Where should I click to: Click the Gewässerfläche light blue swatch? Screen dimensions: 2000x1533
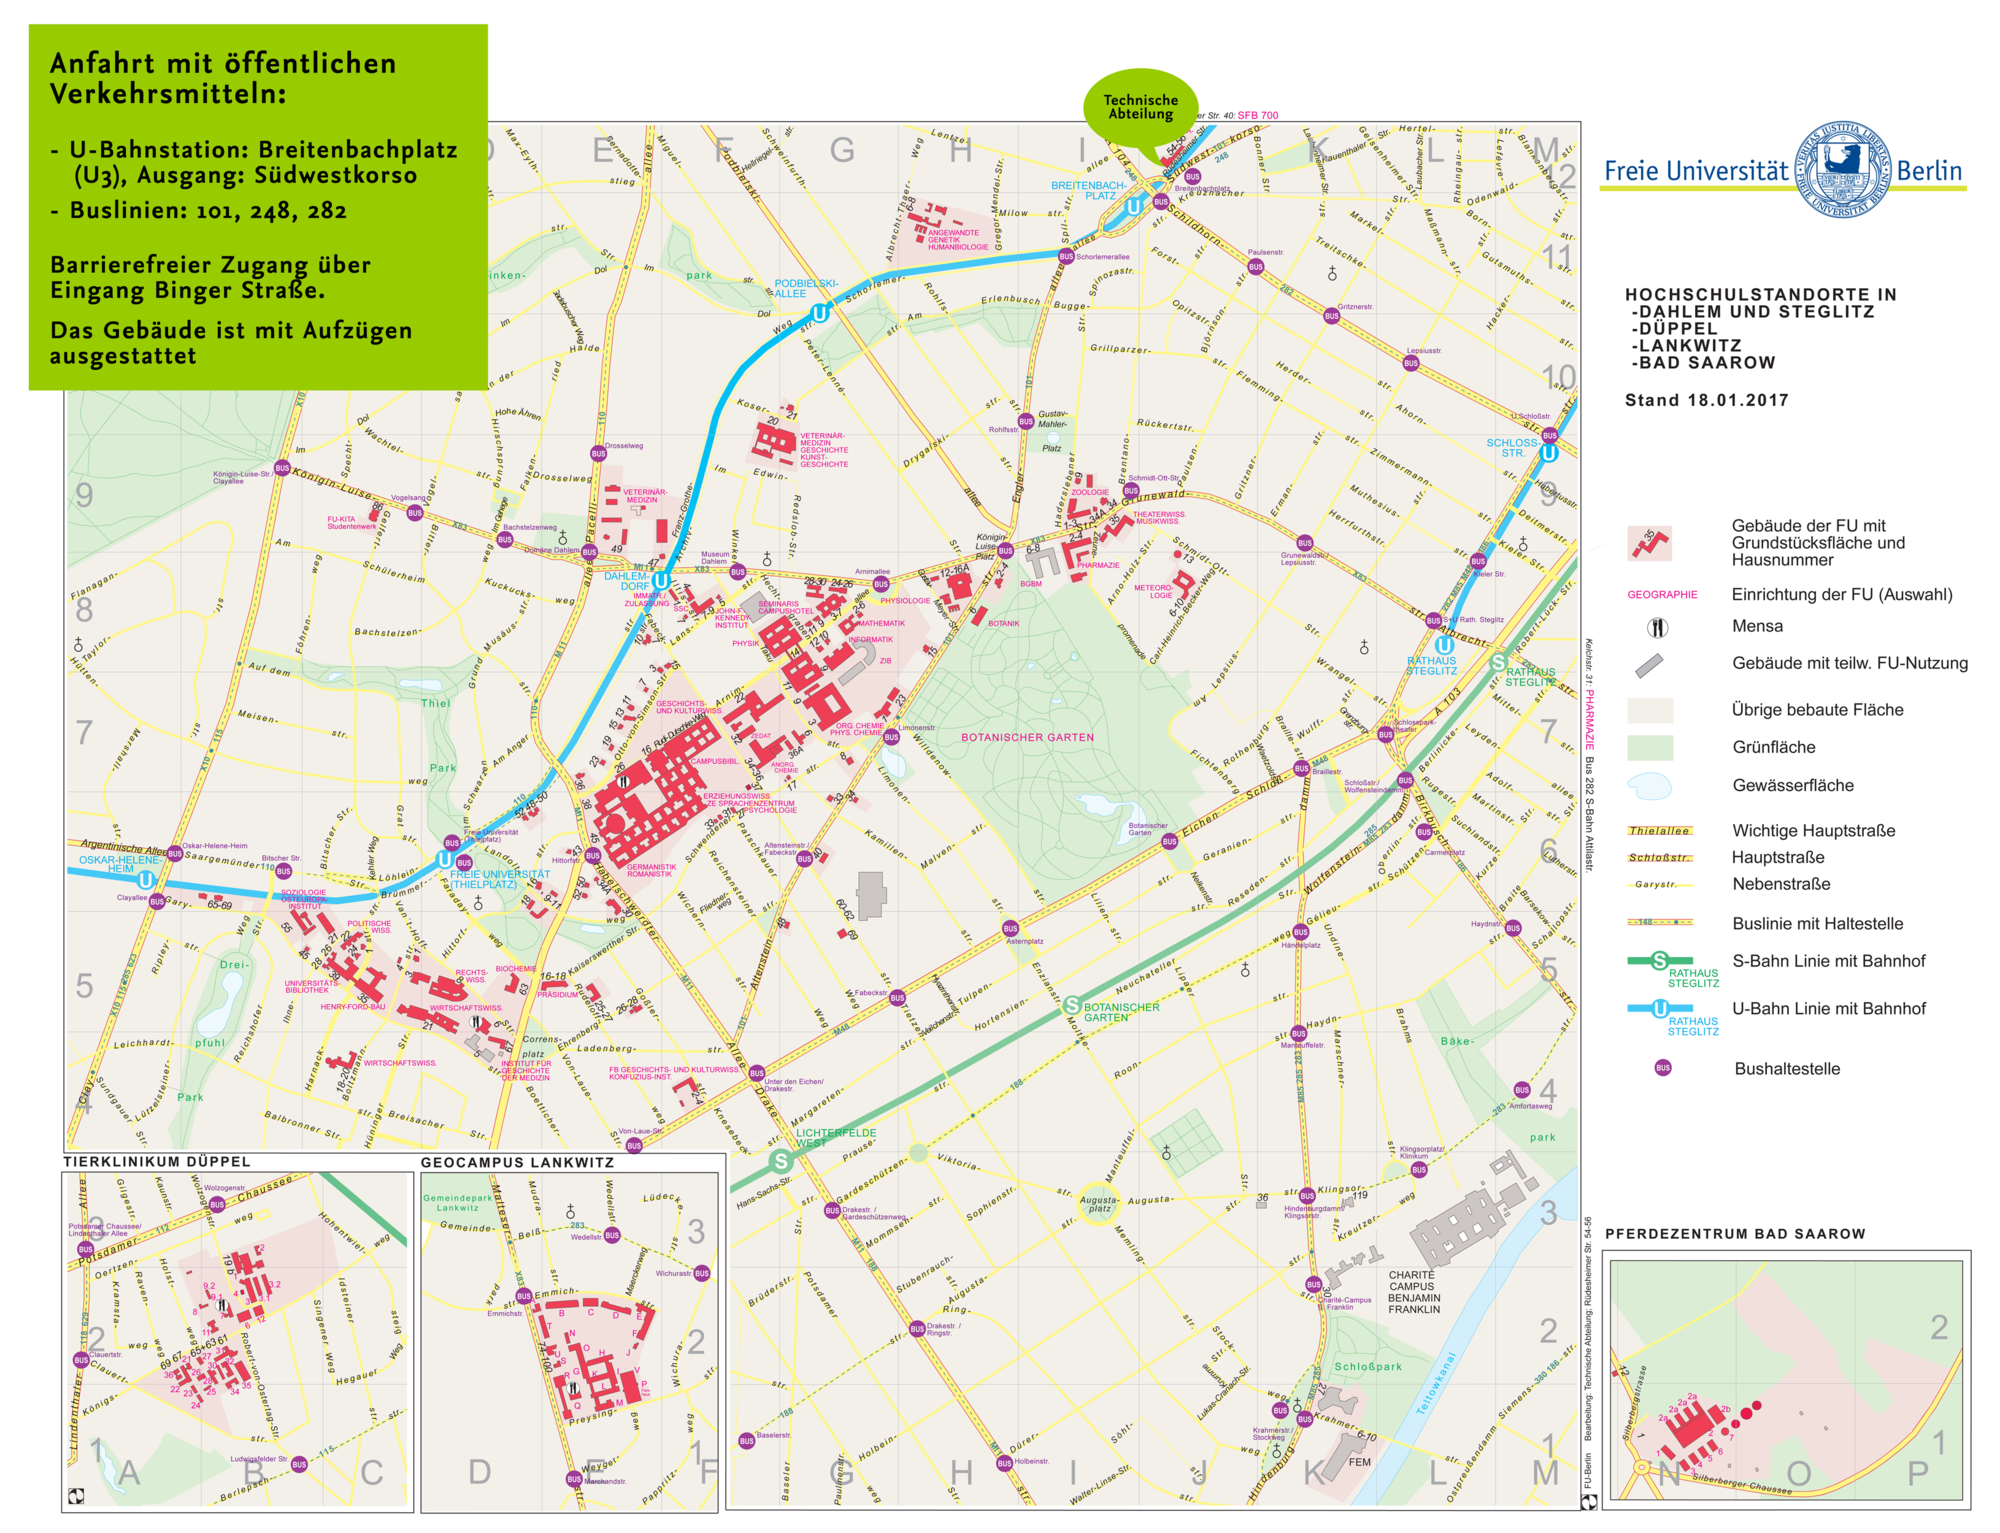1649,786
